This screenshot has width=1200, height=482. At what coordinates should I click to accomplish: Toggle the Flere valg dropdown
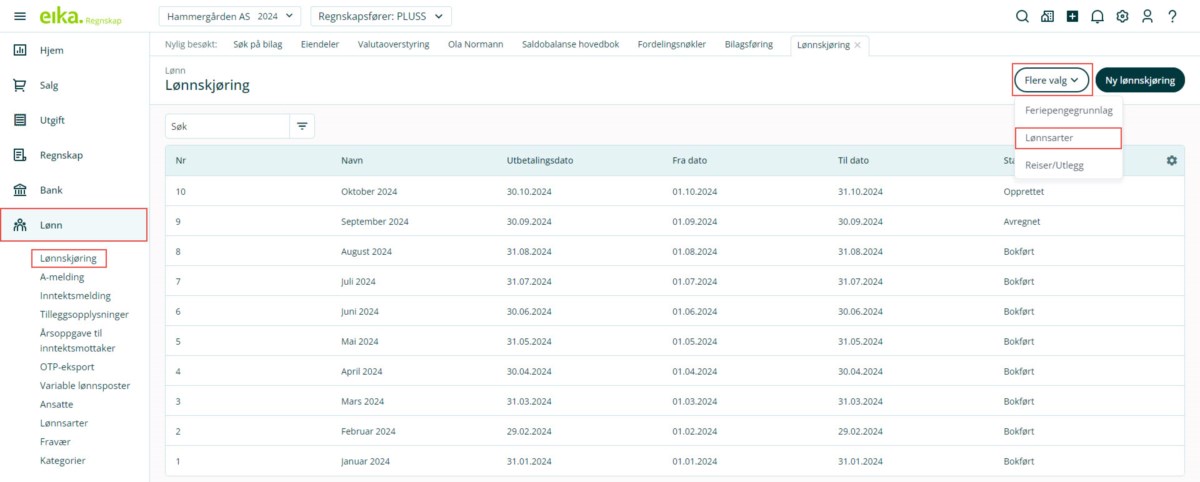(x=1051, y=80)
